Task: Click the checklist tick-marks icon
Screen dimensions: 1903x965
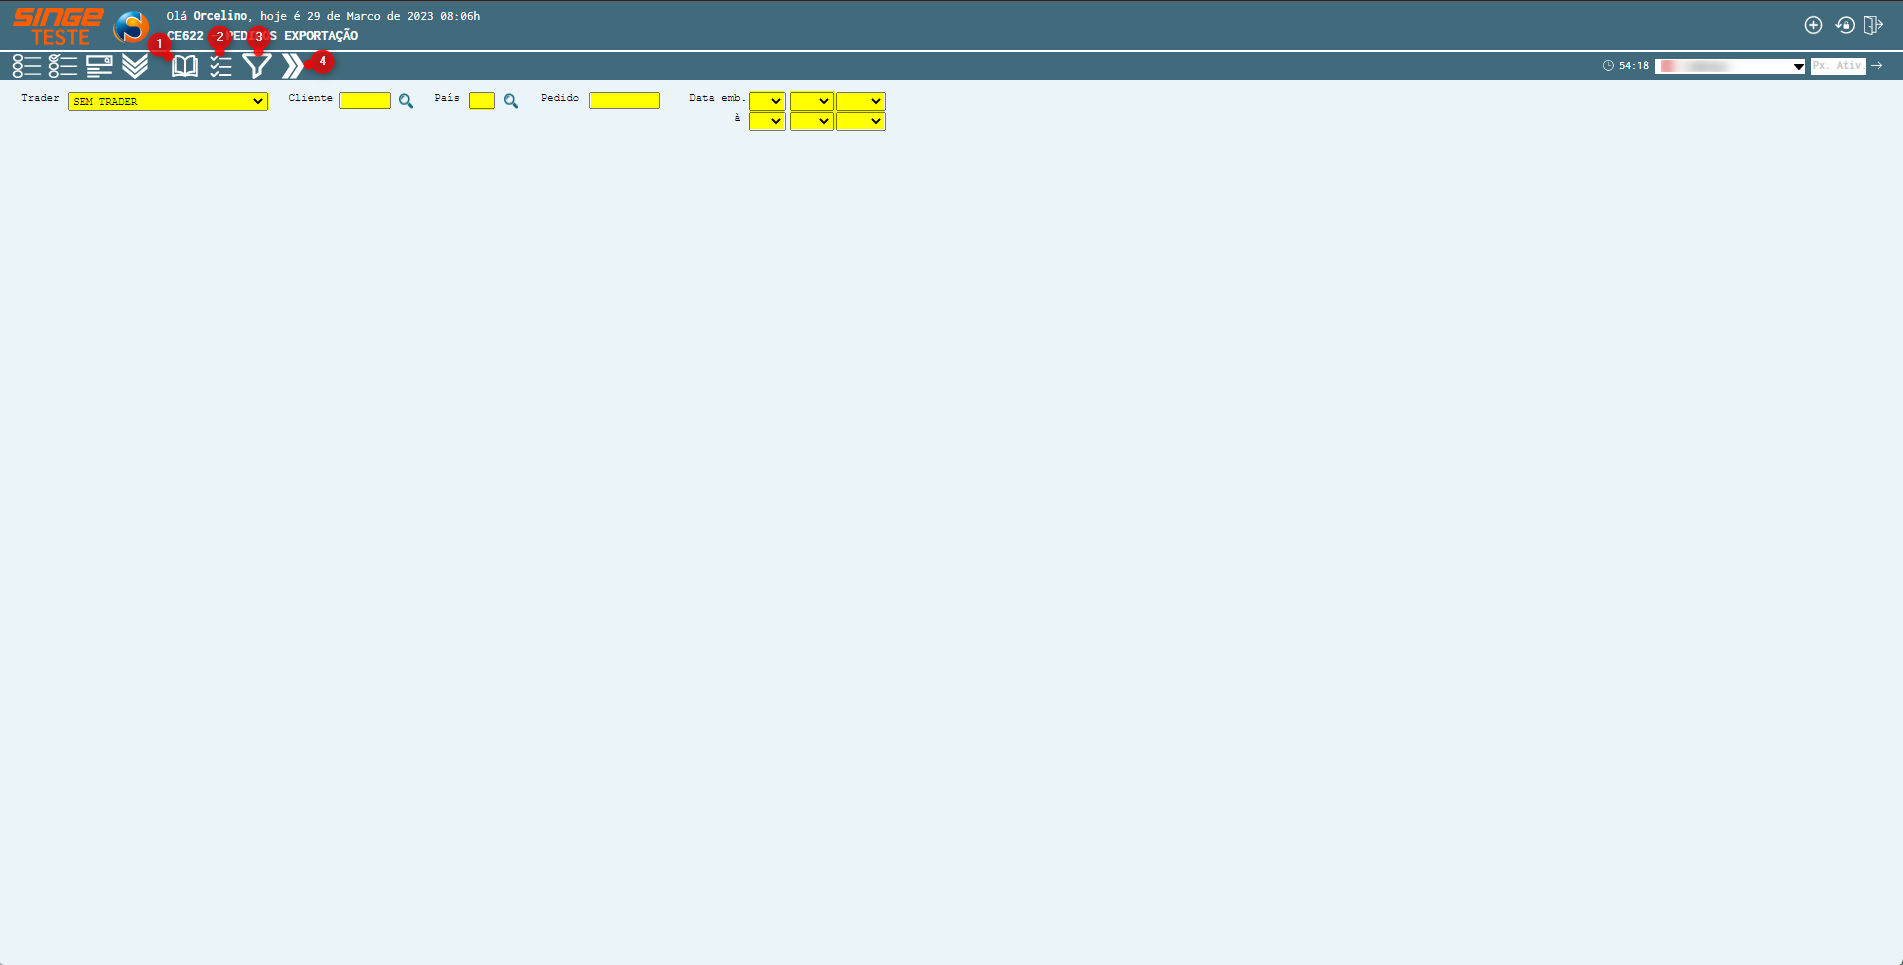Action: point(221,66)
